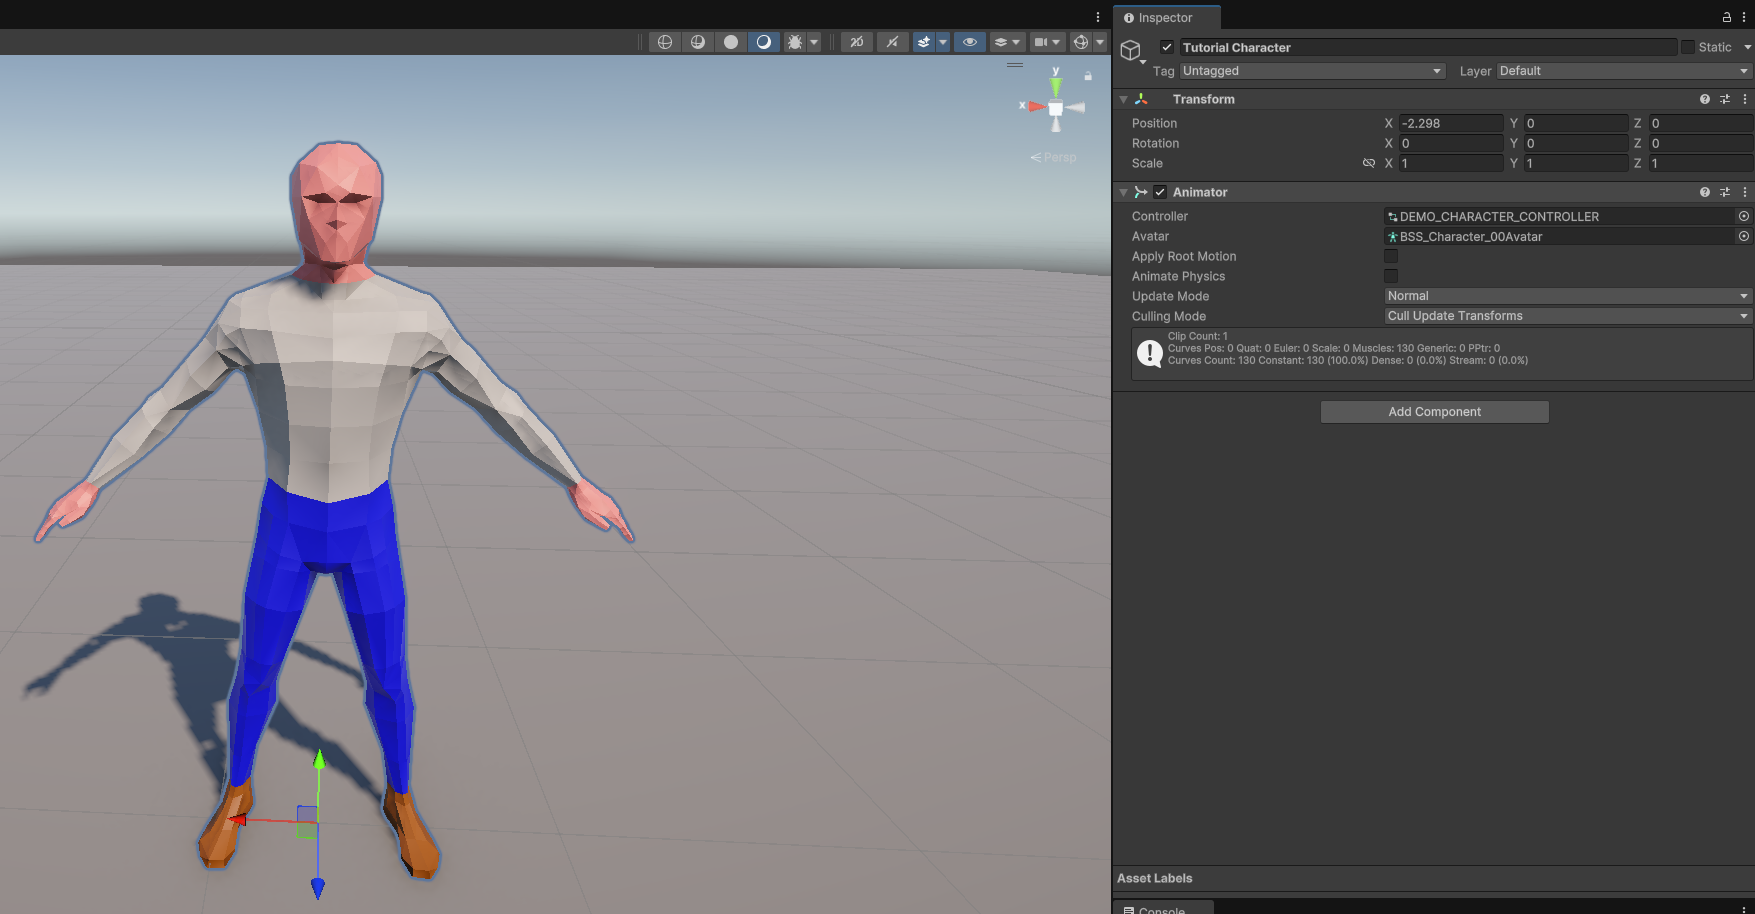Switch to unlit shading mode button
The height and width of the screenshot is (914, 1755).
coord(731,42)
